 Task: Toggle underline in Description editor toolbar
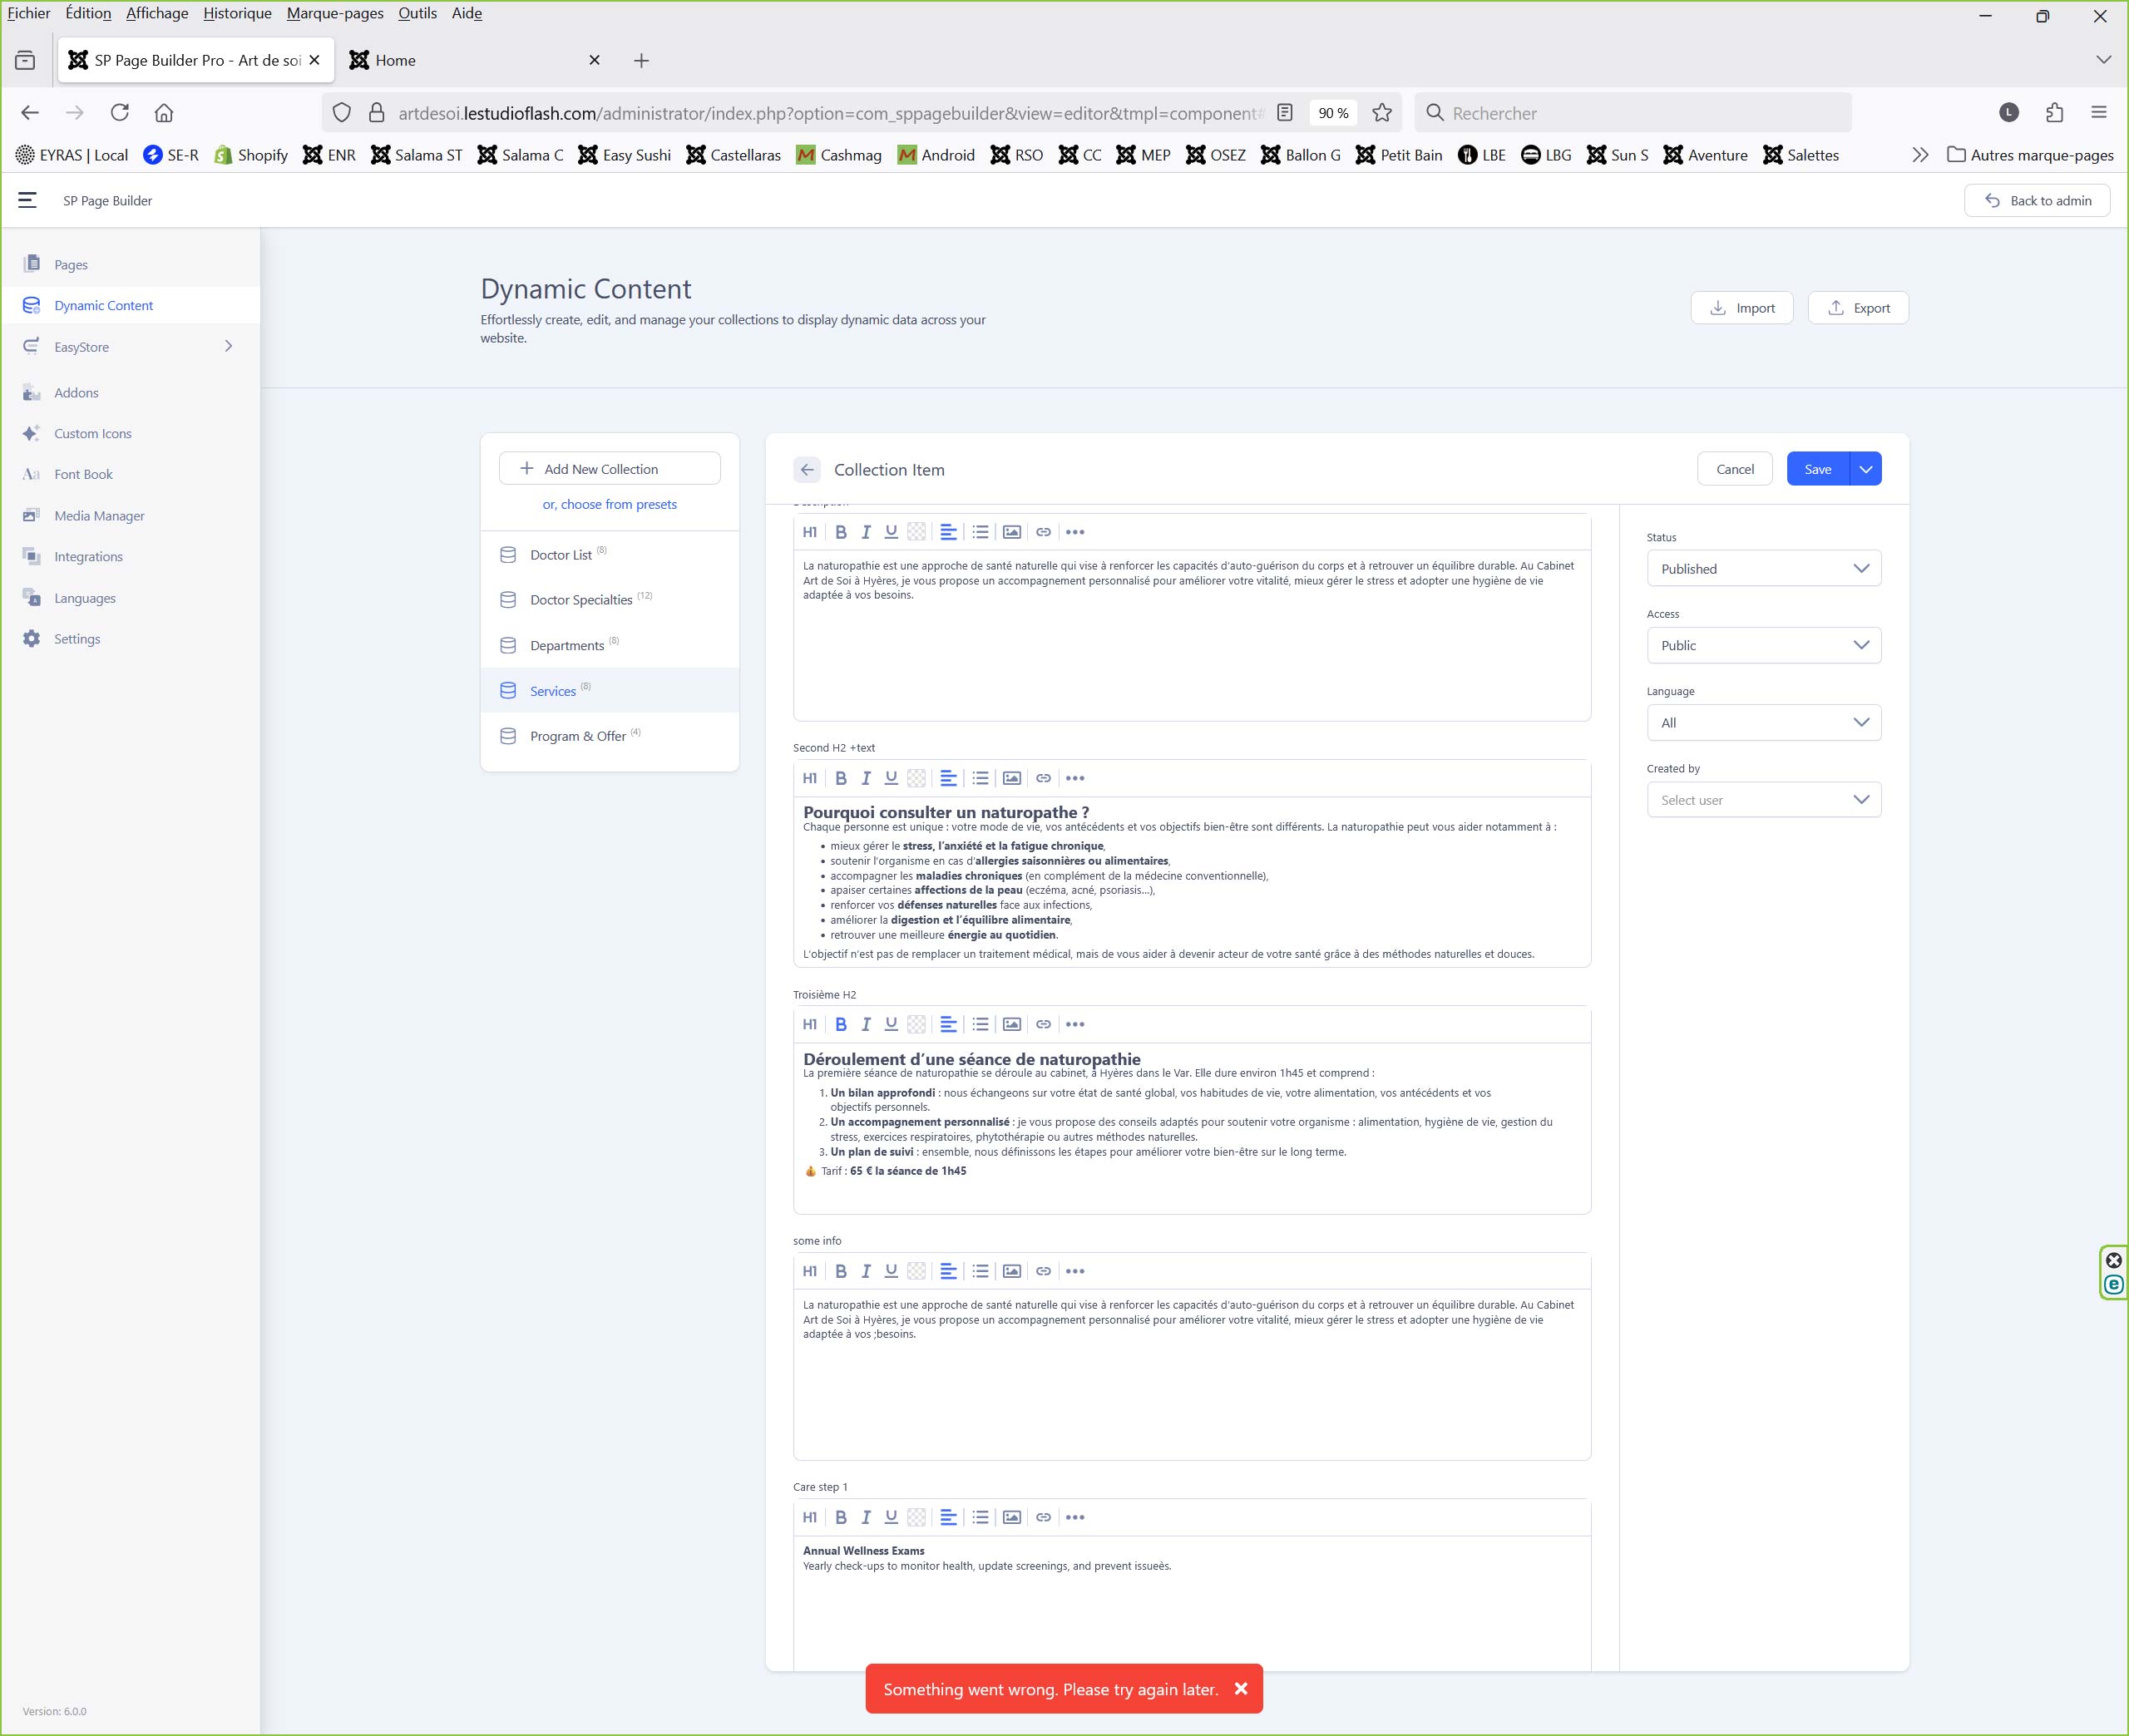pos(891,532)
